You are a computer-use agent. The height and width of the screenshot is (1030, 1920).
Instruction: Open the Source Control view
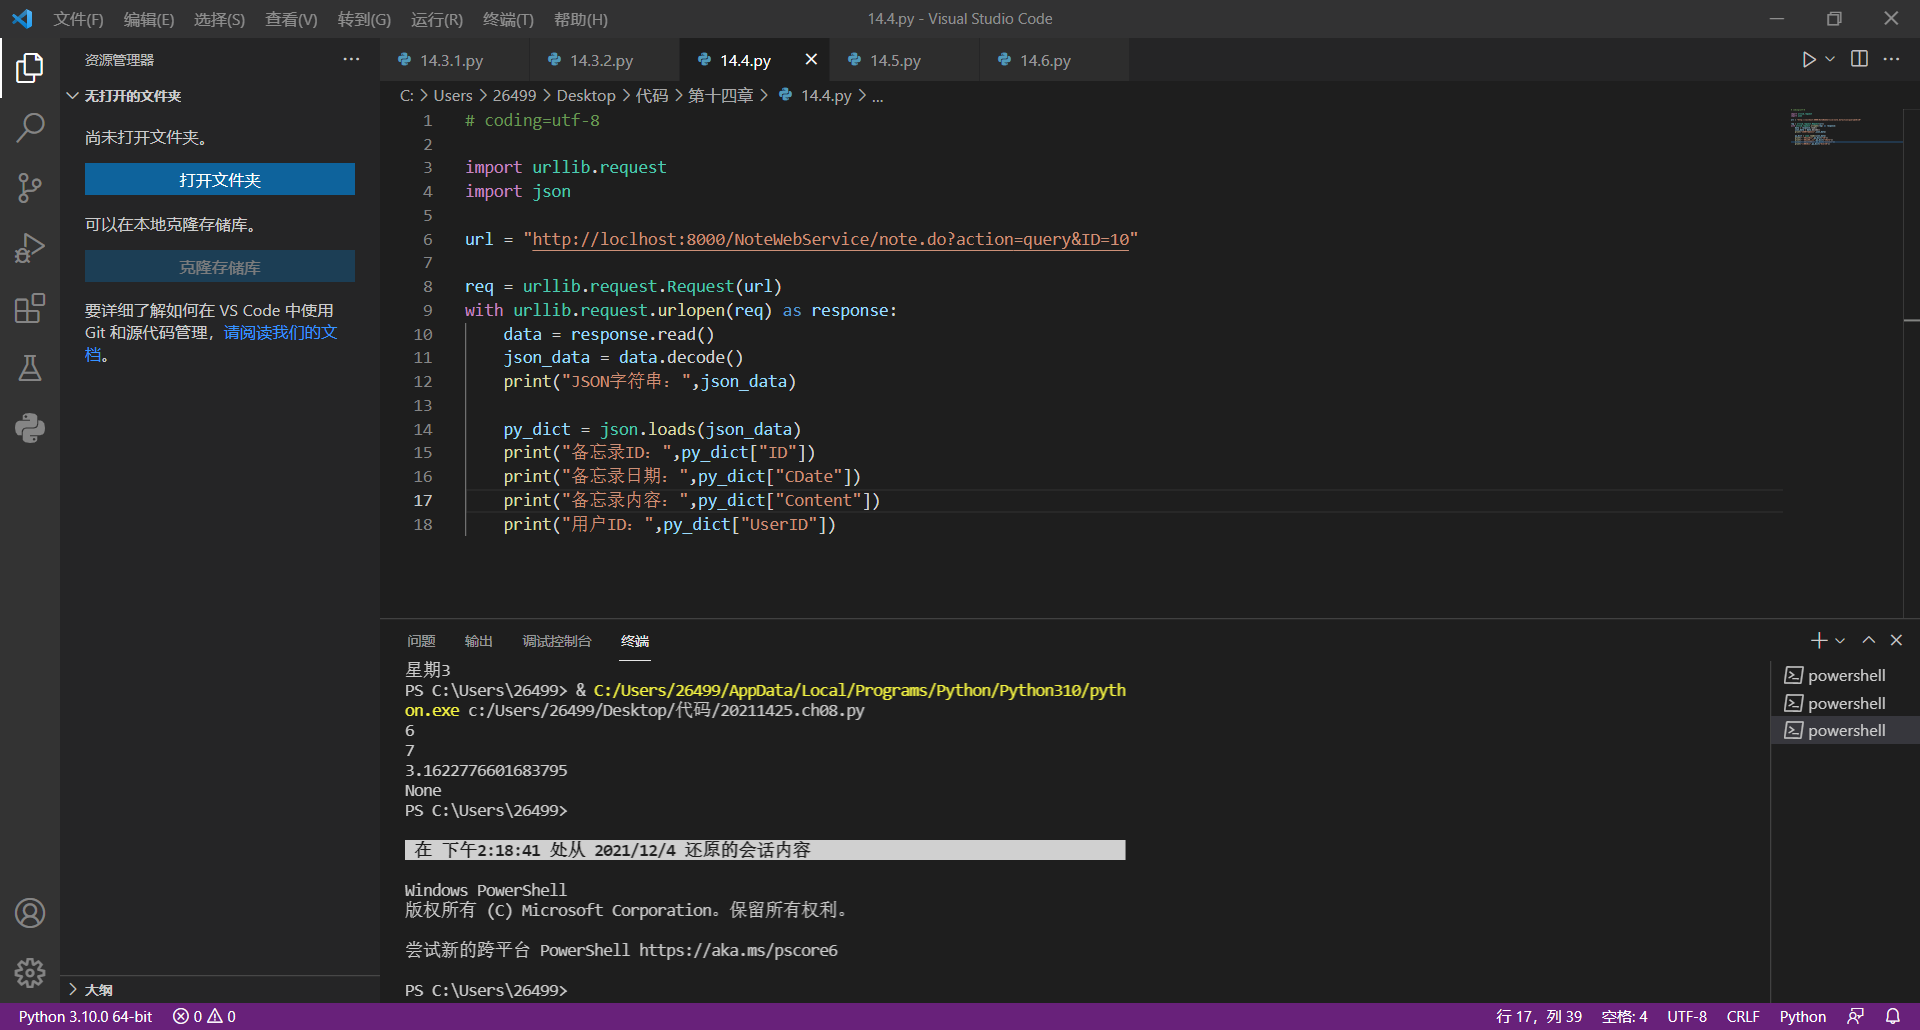pyautogui.click(x=30, y=187)
